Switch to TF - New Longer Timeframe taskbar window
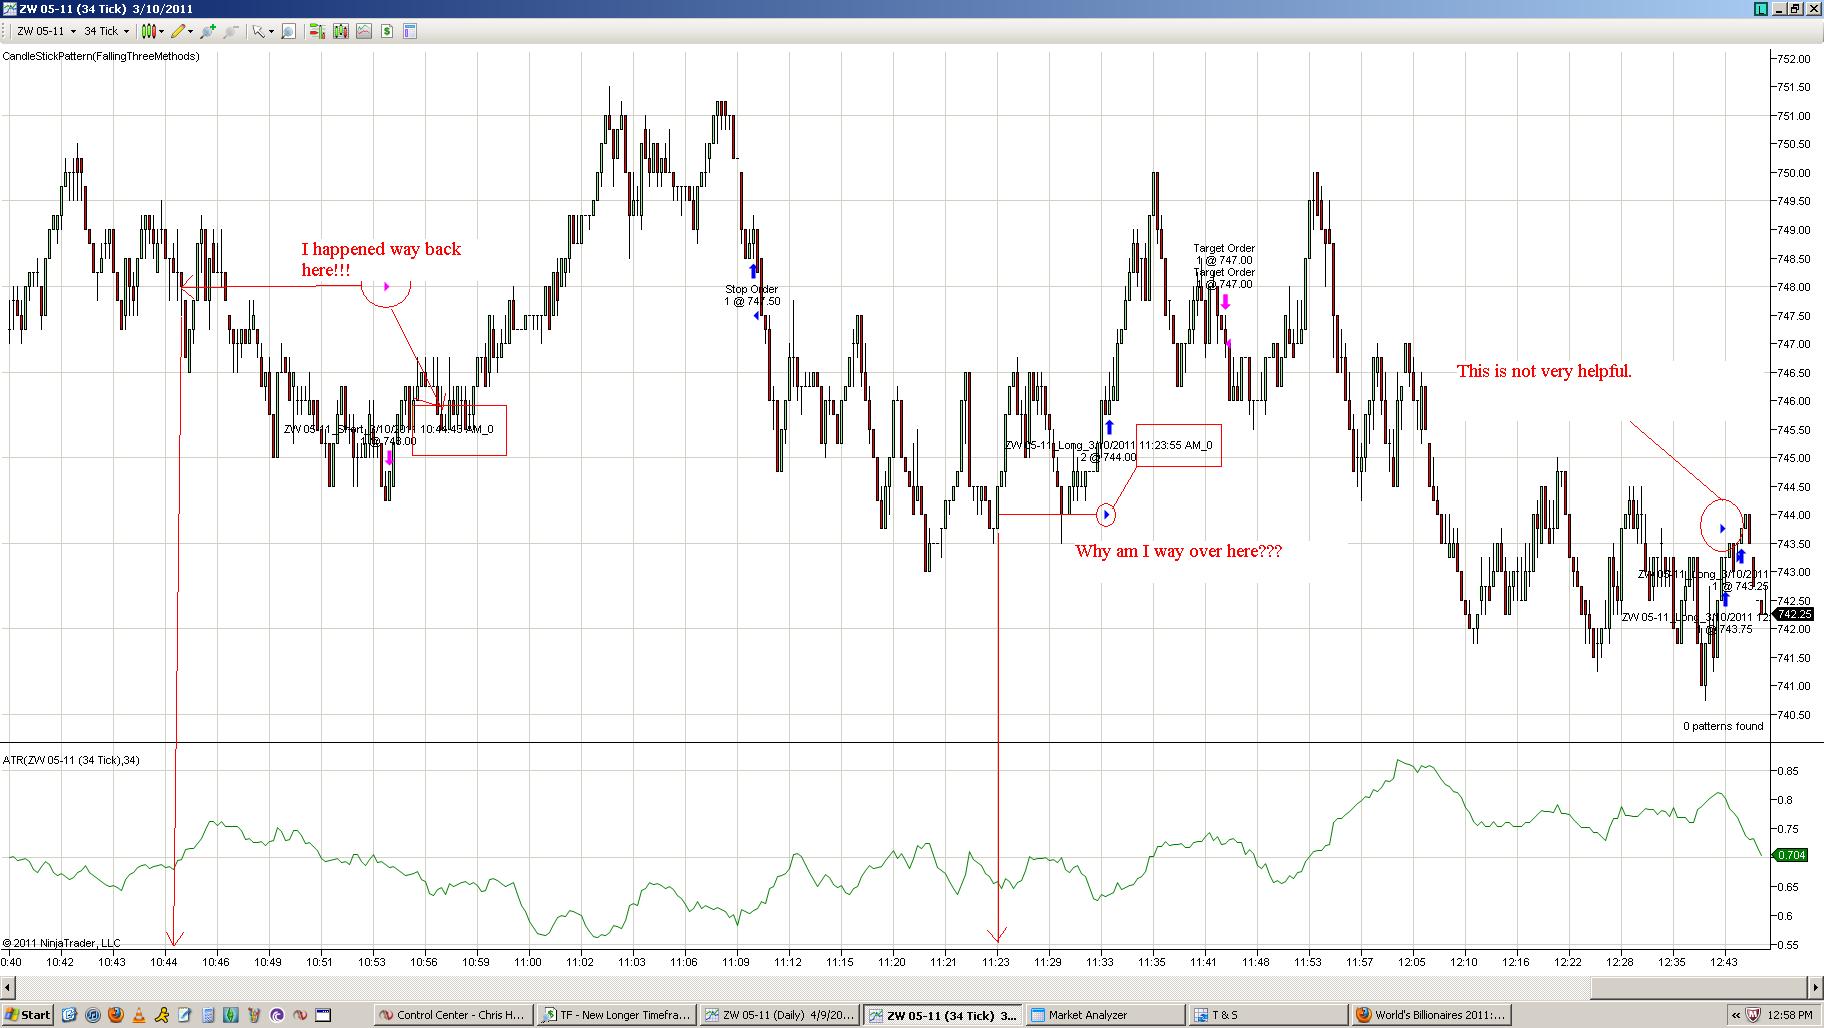The height and width of the screenshot is (1028, 1824). pyautogui.click(x=616, y=1015)
